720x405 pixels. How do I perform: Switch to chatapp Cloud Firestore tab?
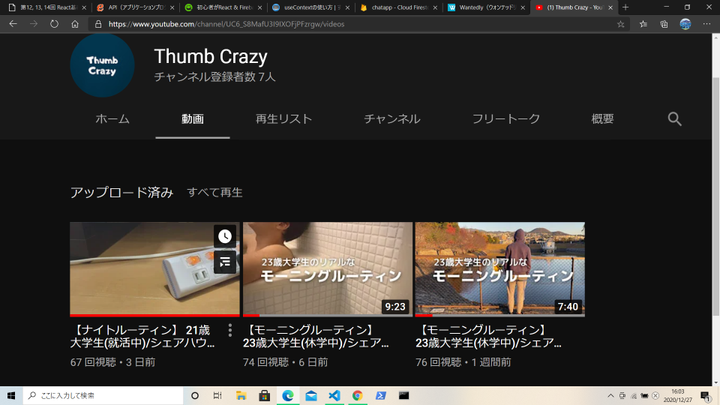point(398,8)
